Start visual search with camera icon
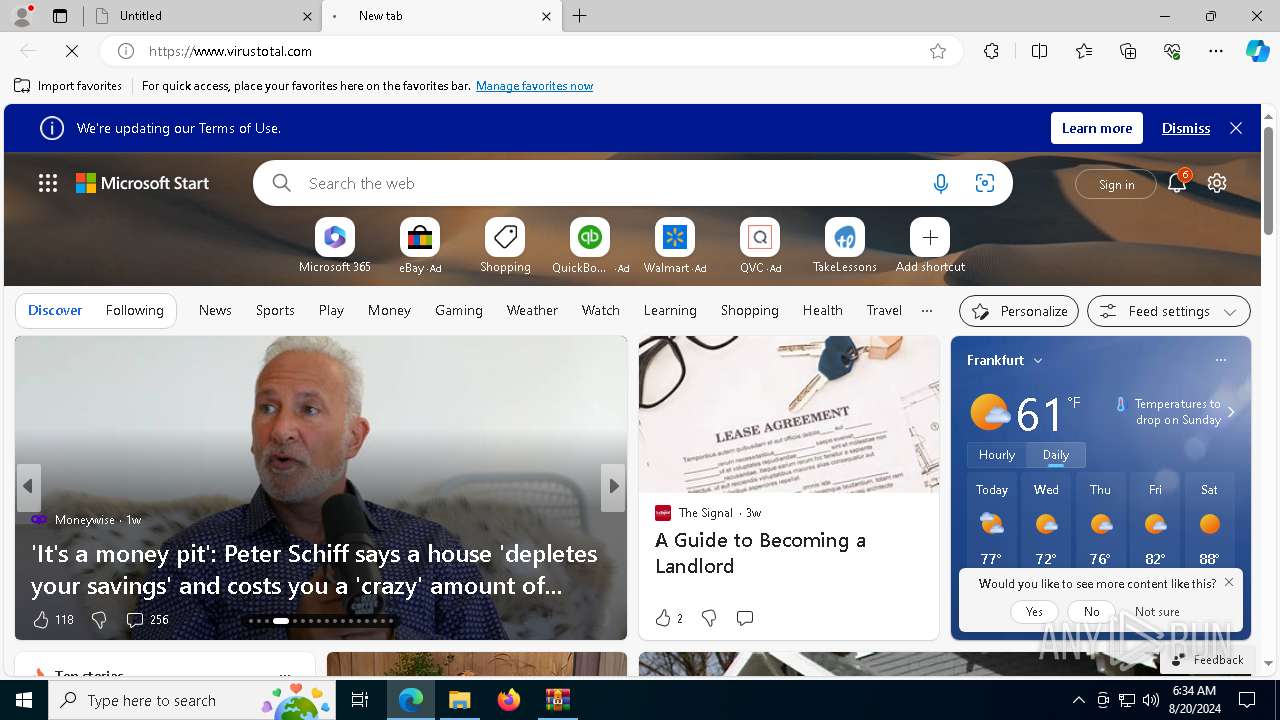The image size is (1280, 720). coord(985,183)
